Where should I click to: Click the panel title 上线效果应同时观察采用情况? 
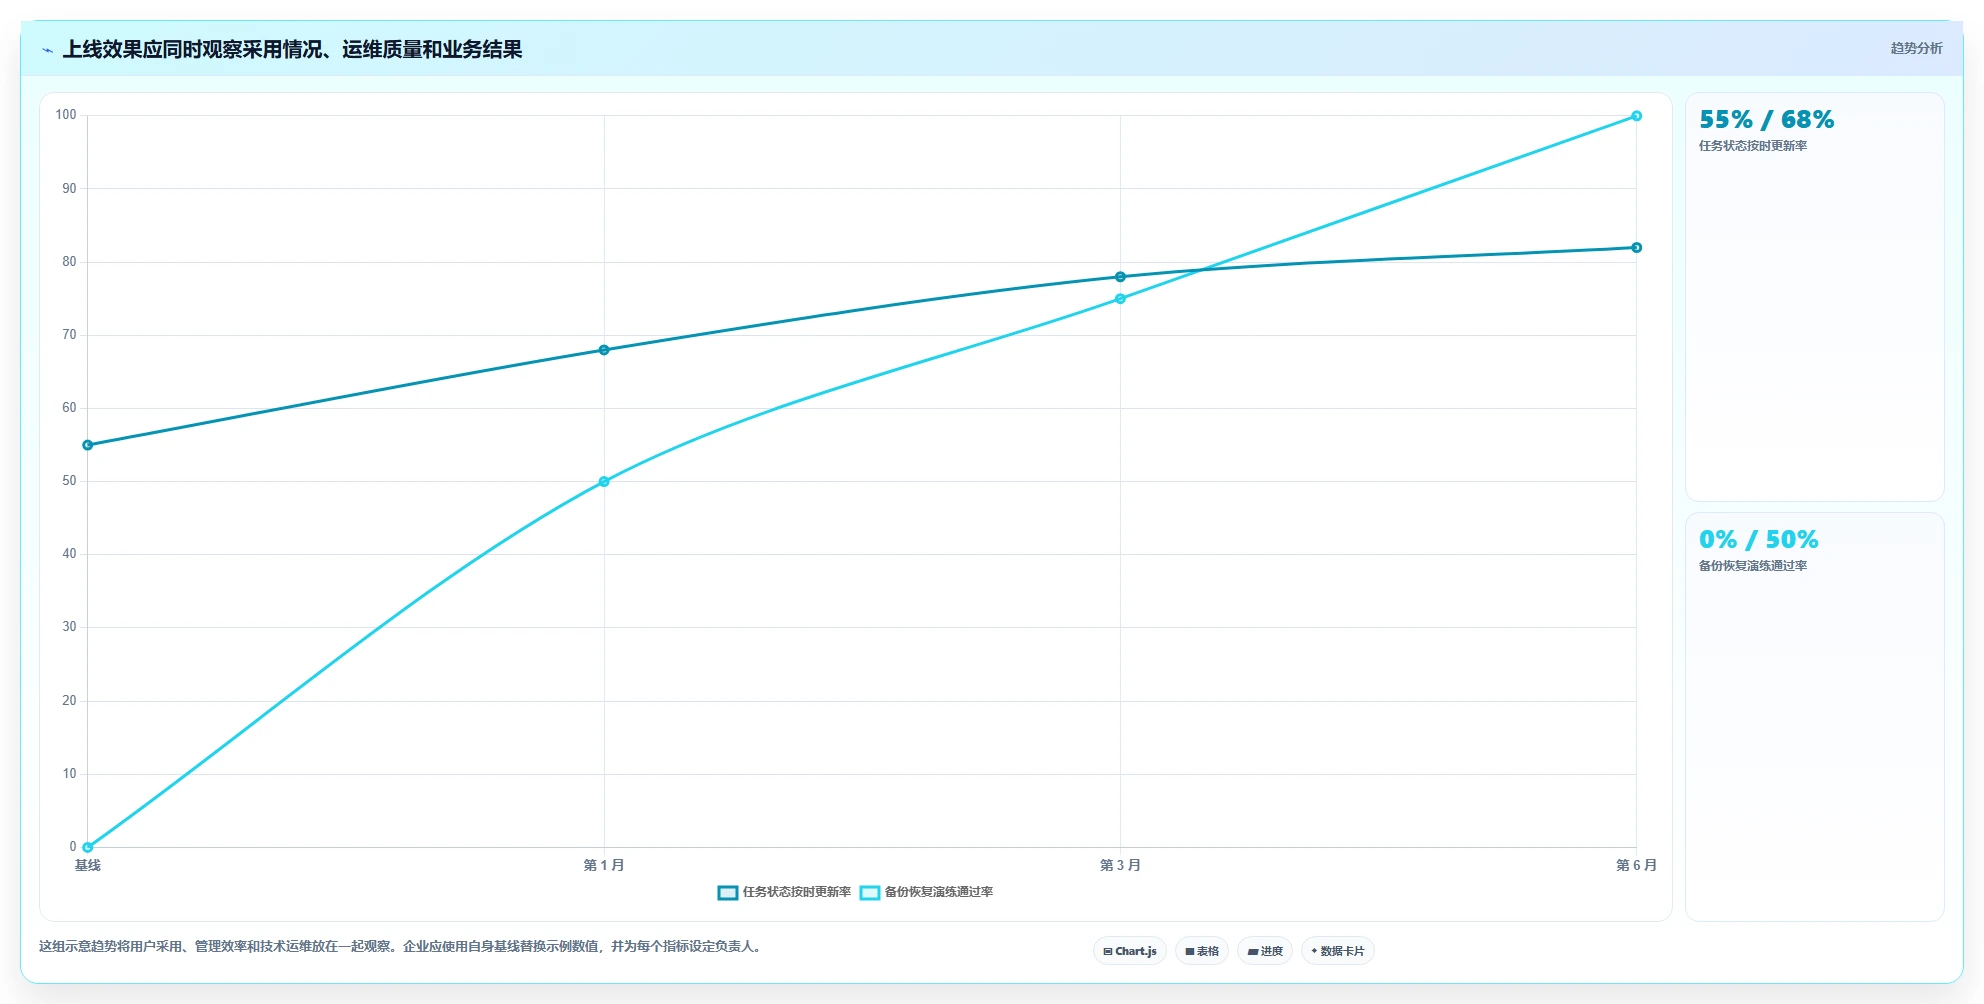[x=292, y=50]
